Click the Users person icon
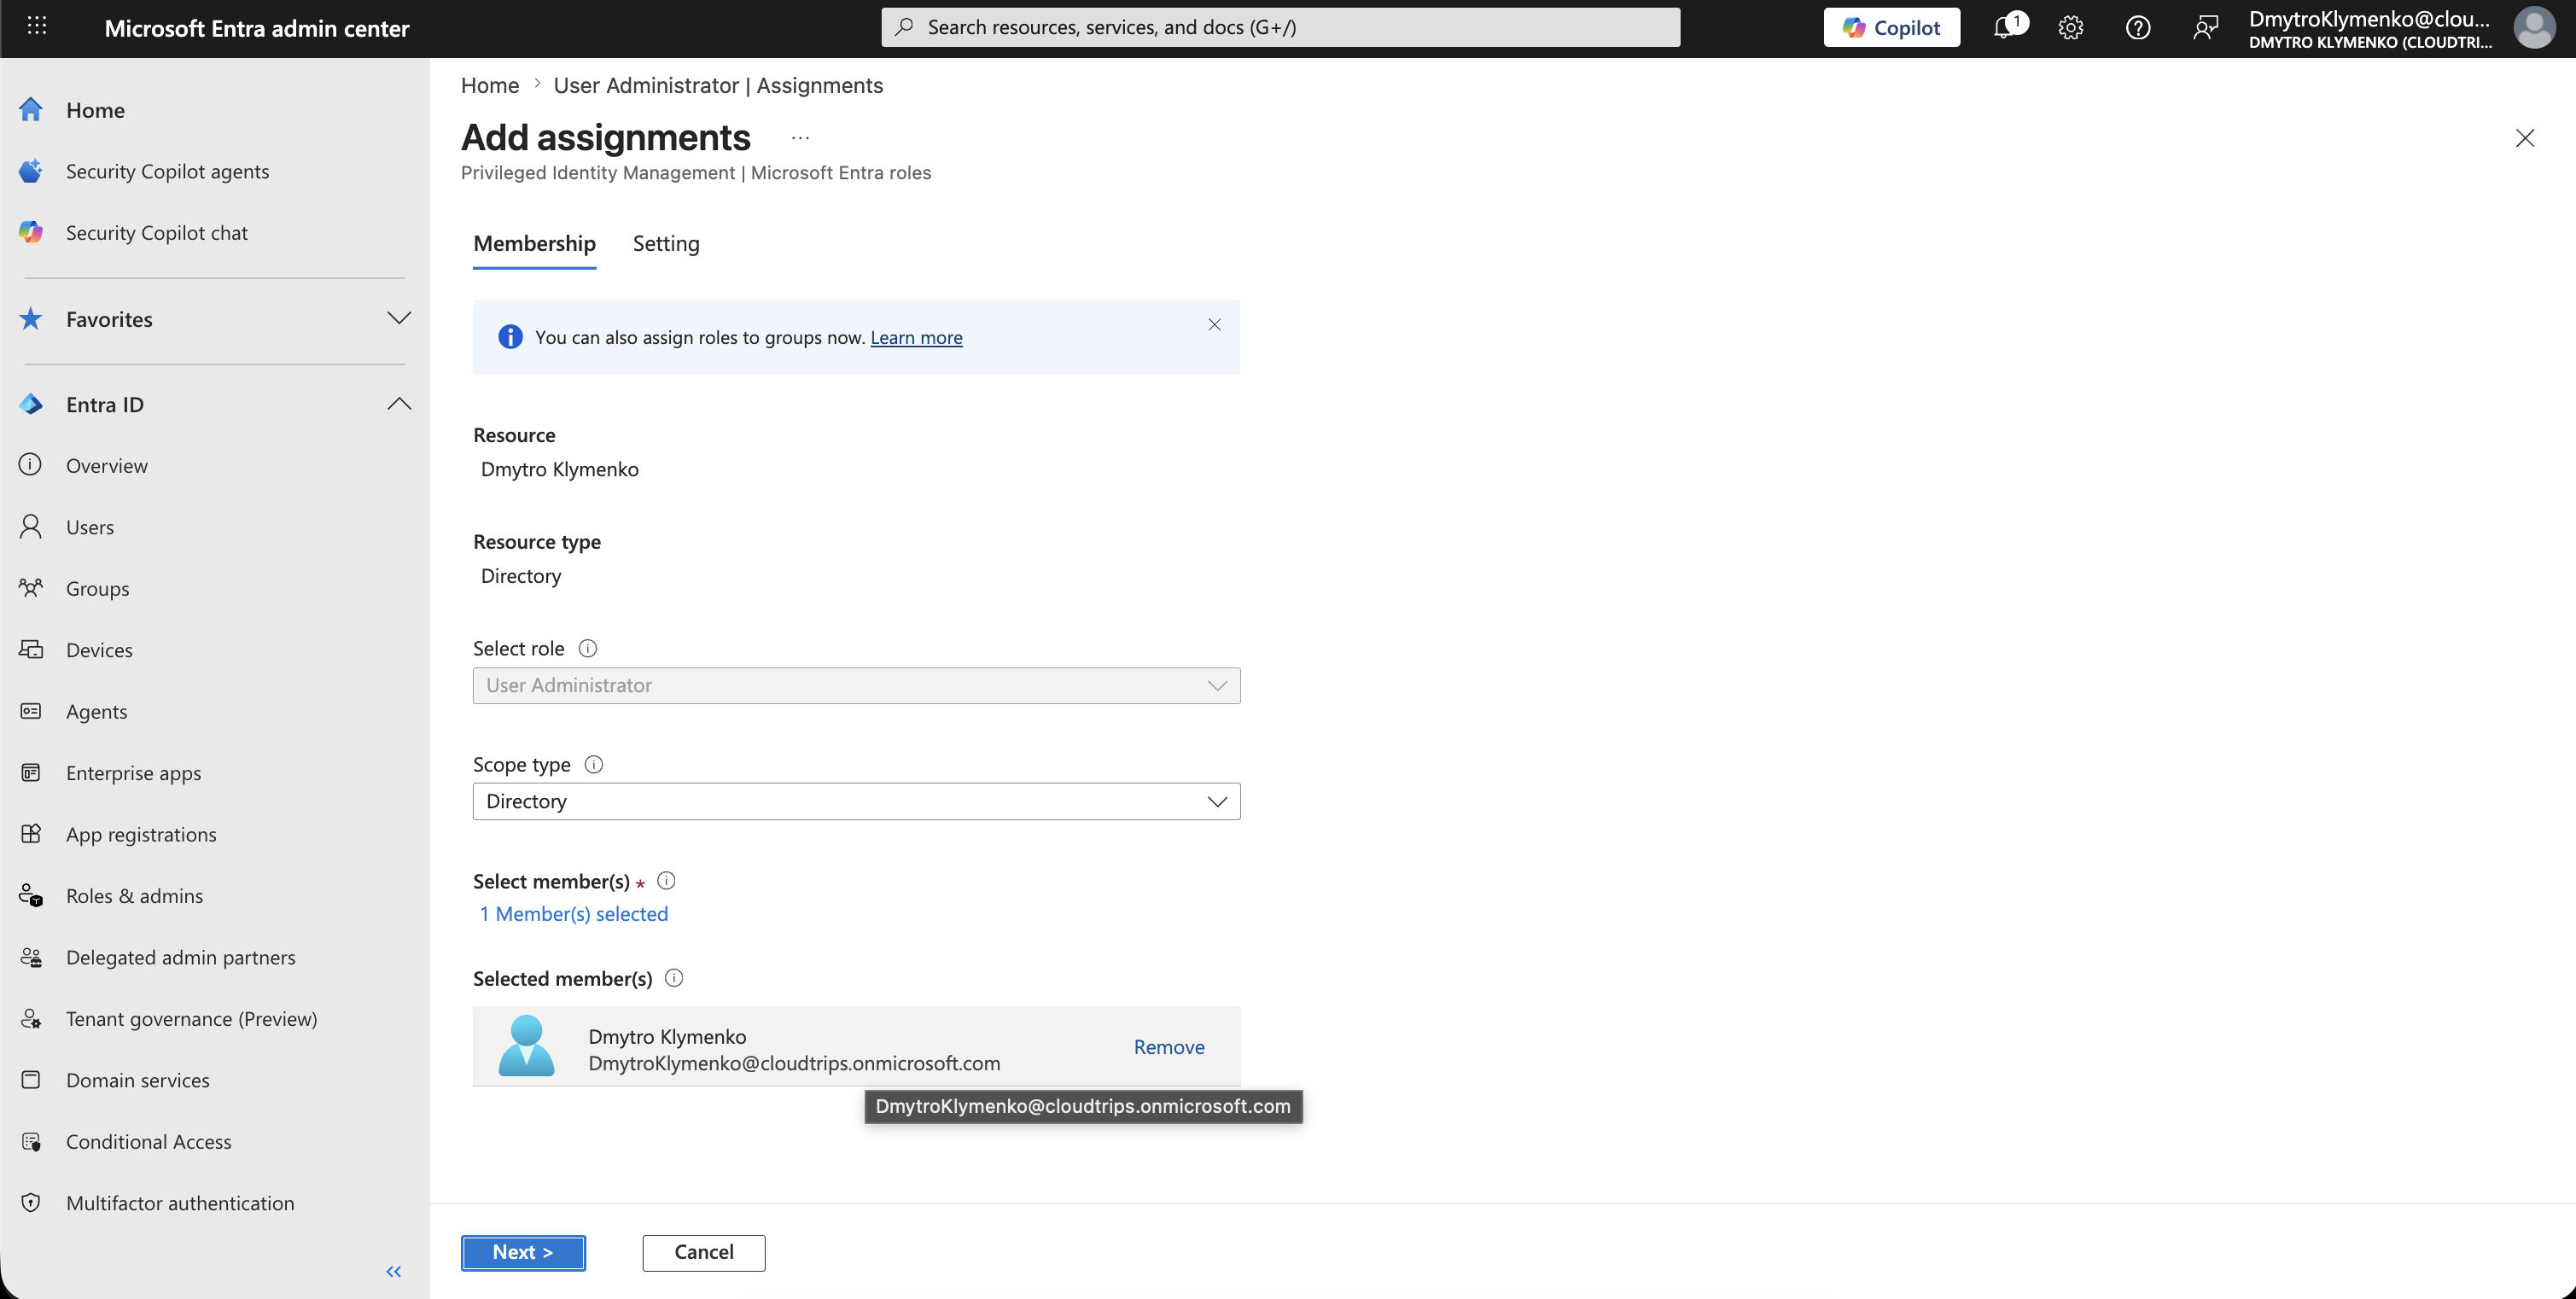2576x1299 pixels. point(31,526)
